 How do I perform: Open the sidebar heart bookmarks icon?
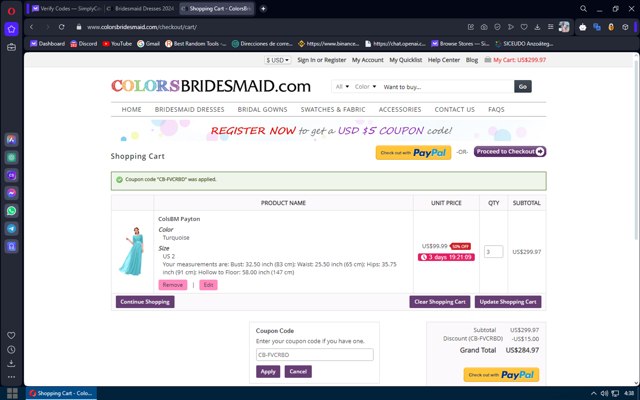pos(11,335)
